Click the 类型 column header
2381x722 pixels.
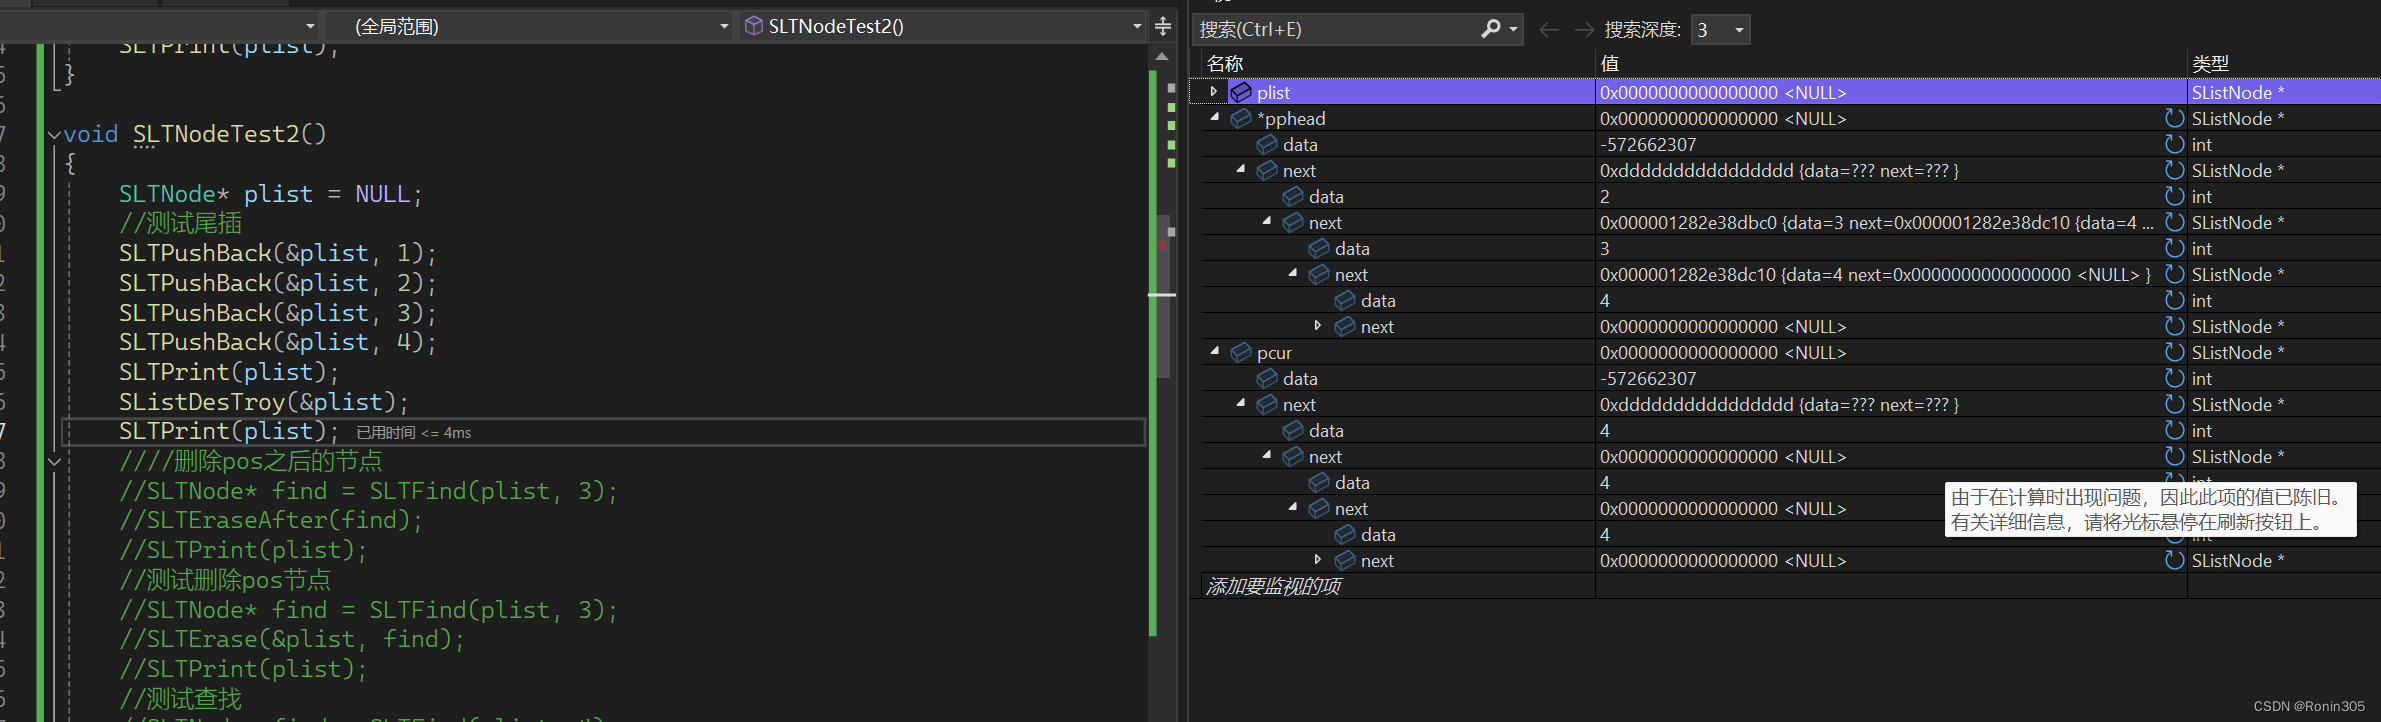click(x=2211, y=63)
